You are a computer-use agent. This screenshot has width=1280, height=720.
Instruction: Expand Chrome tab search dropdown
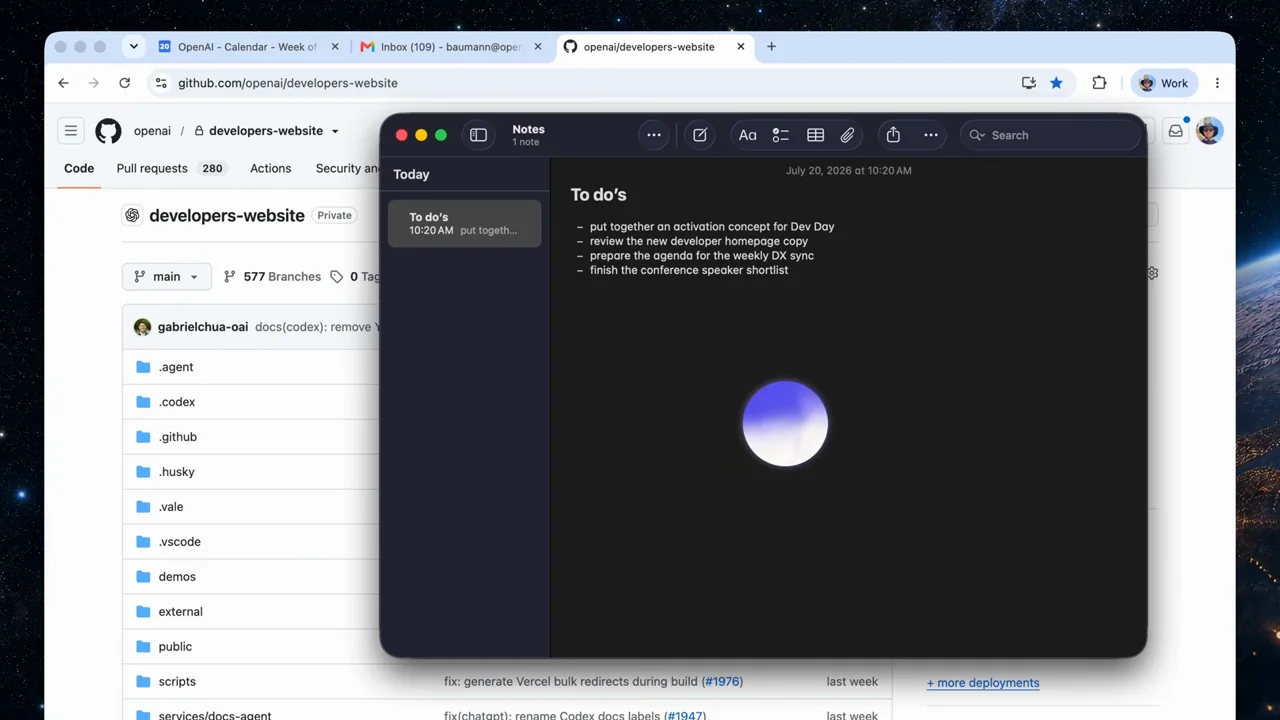(x=133, y=46)
